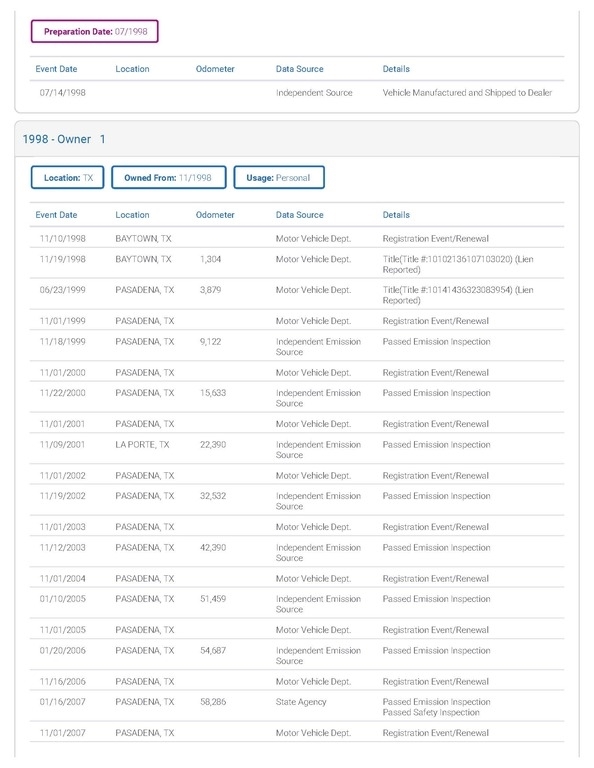Click the Passed Safety Inspection detail text
Screen dimensions: 594x768
pos(431,712)
